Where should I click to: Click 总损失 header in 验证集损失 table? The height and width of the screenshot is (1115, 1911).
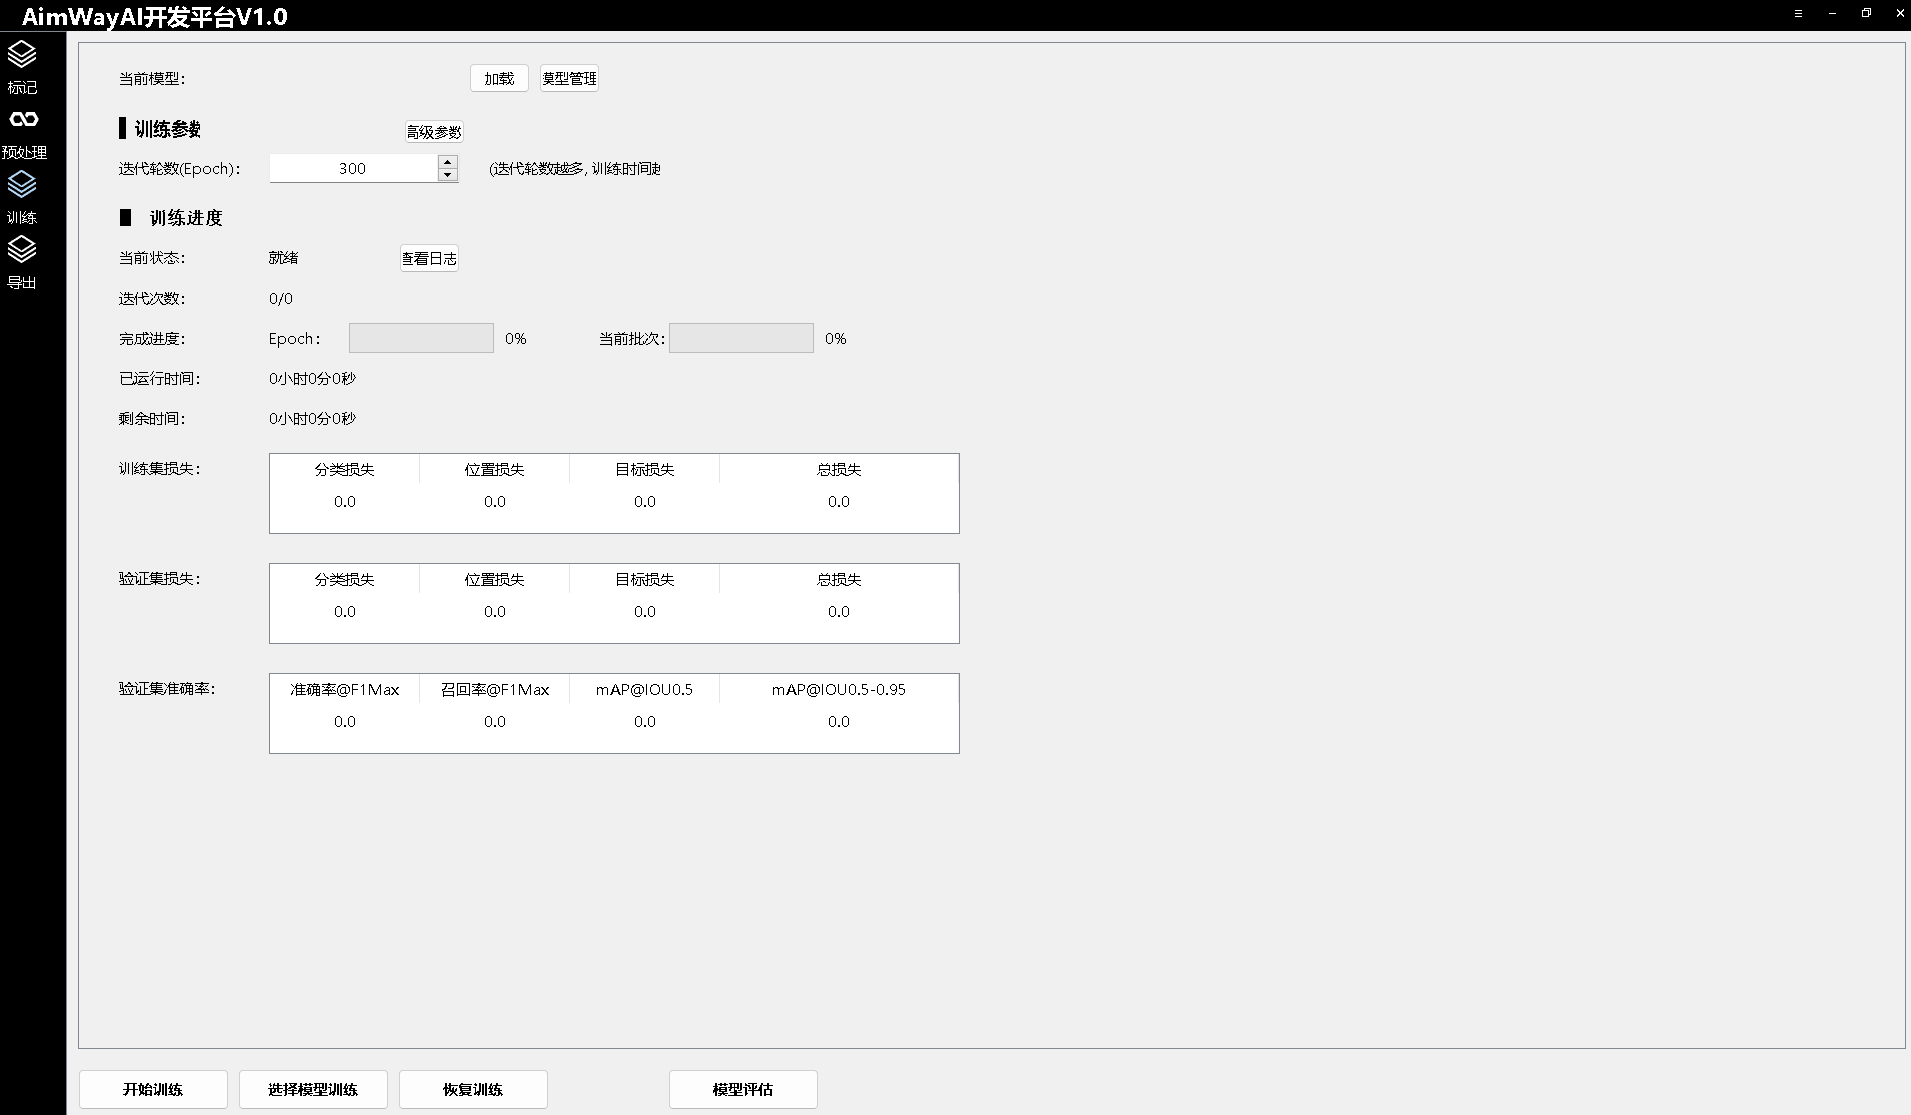[839, 579]
